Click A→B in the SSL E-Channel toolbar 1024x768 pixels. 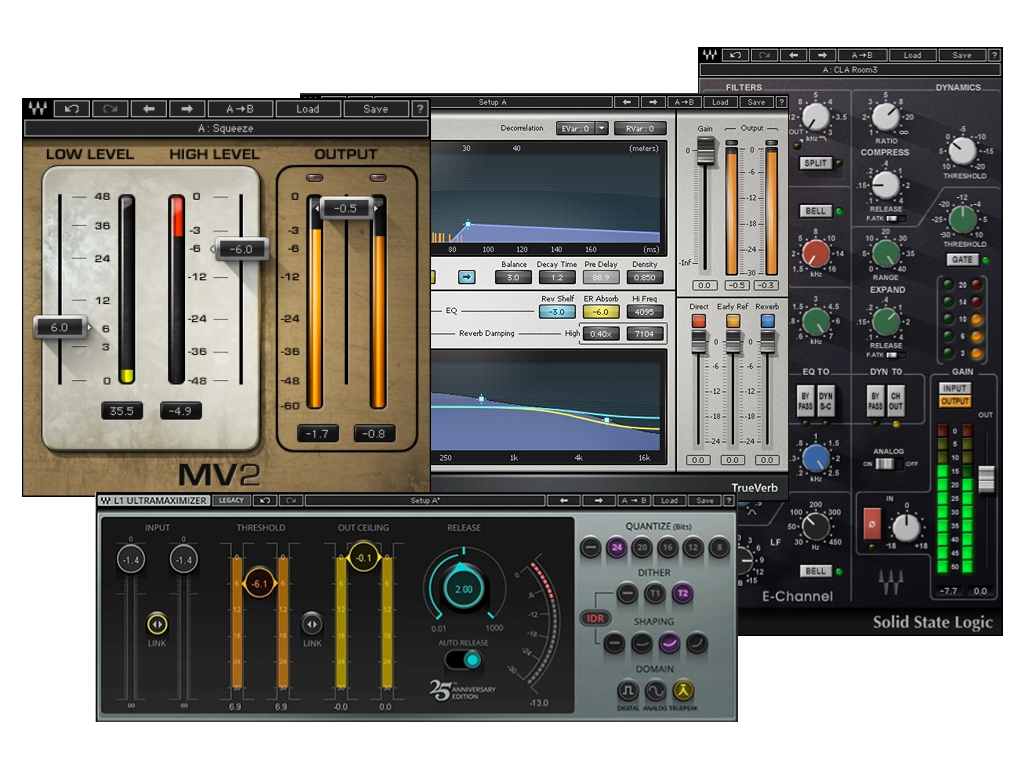(862, 55)
